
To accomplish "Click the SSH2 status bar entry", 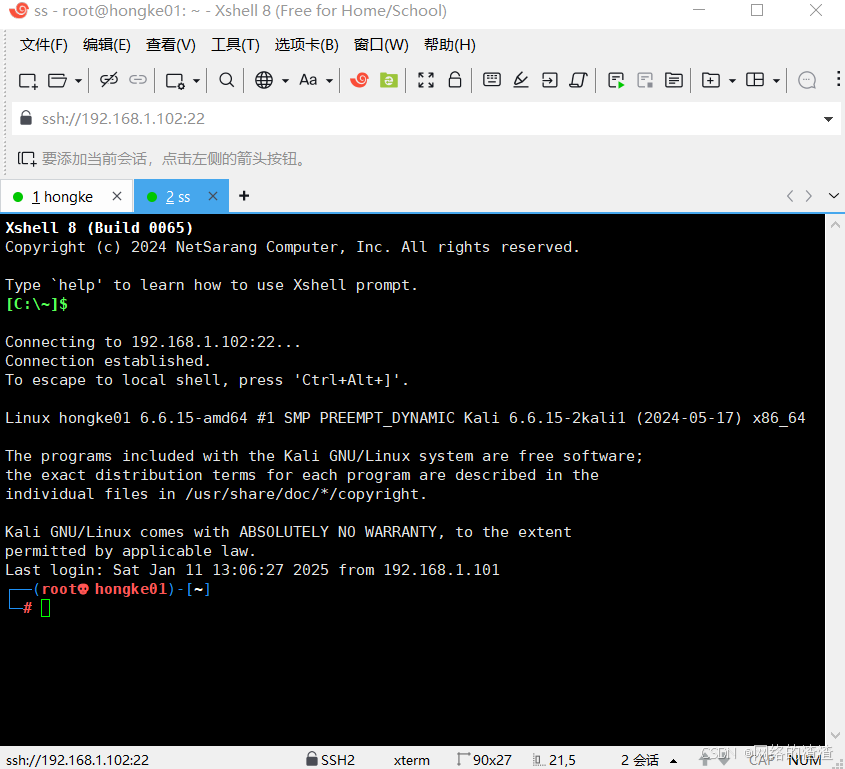I will point(330,760).
